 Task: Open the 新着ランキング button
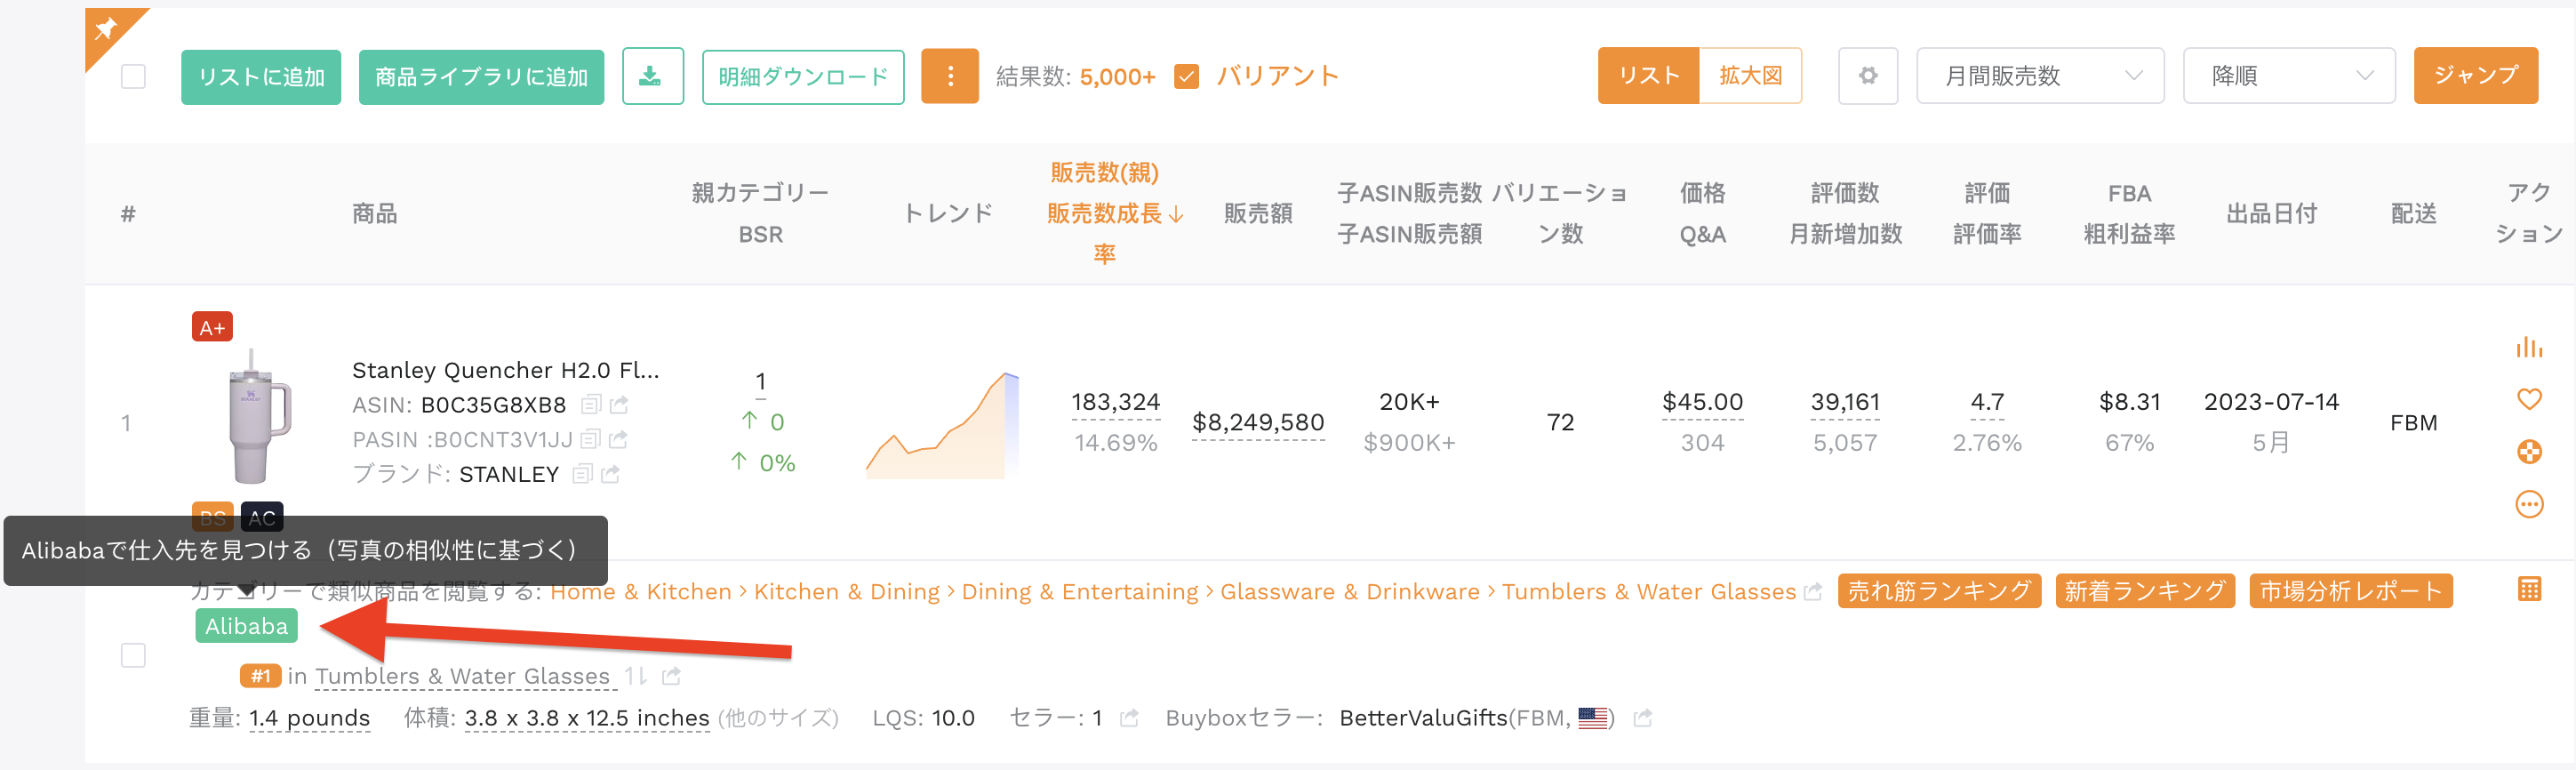pos(2144,591)
